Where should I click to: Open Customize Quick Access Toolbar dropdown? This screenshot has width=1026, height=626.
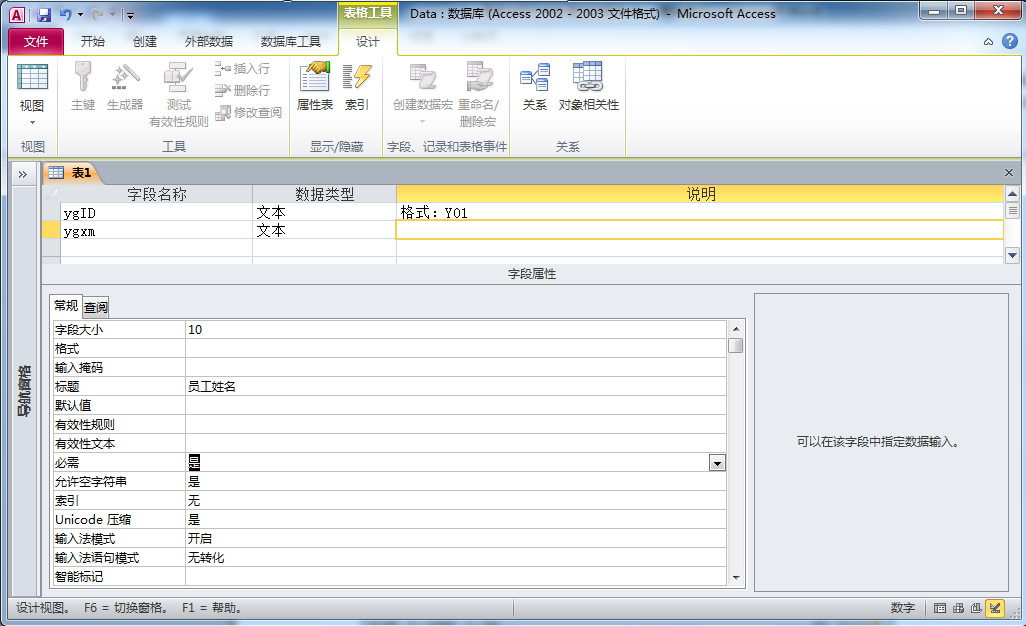pyautogui.click(x=130, y=15)
